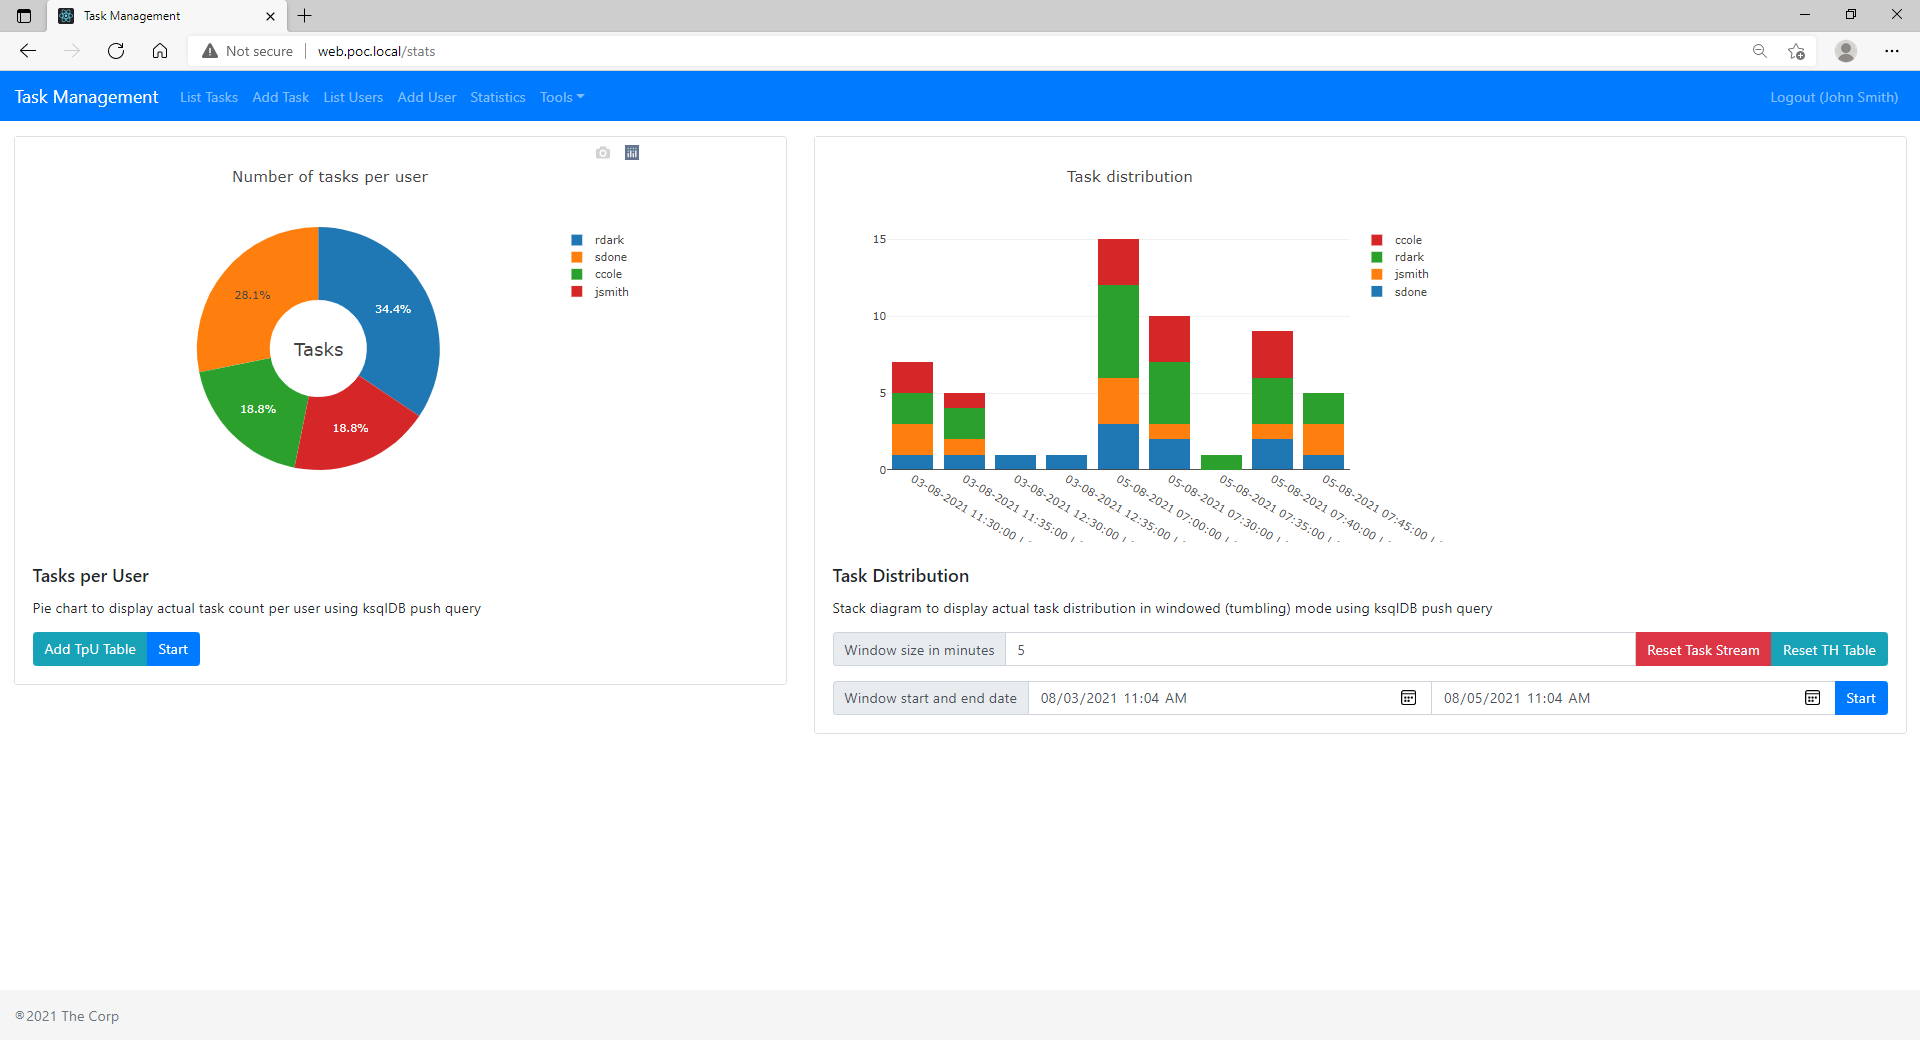Open Add Task page
Screen dimensions: 1920x1040
pos(281,97)
